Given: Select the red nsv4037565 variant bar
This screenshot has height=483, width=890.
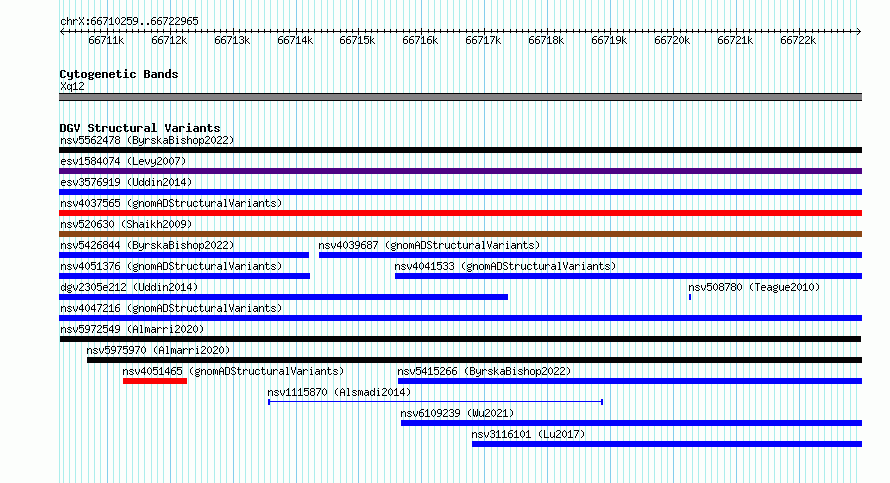Looking at the screenshot, I should coord(460,213).
